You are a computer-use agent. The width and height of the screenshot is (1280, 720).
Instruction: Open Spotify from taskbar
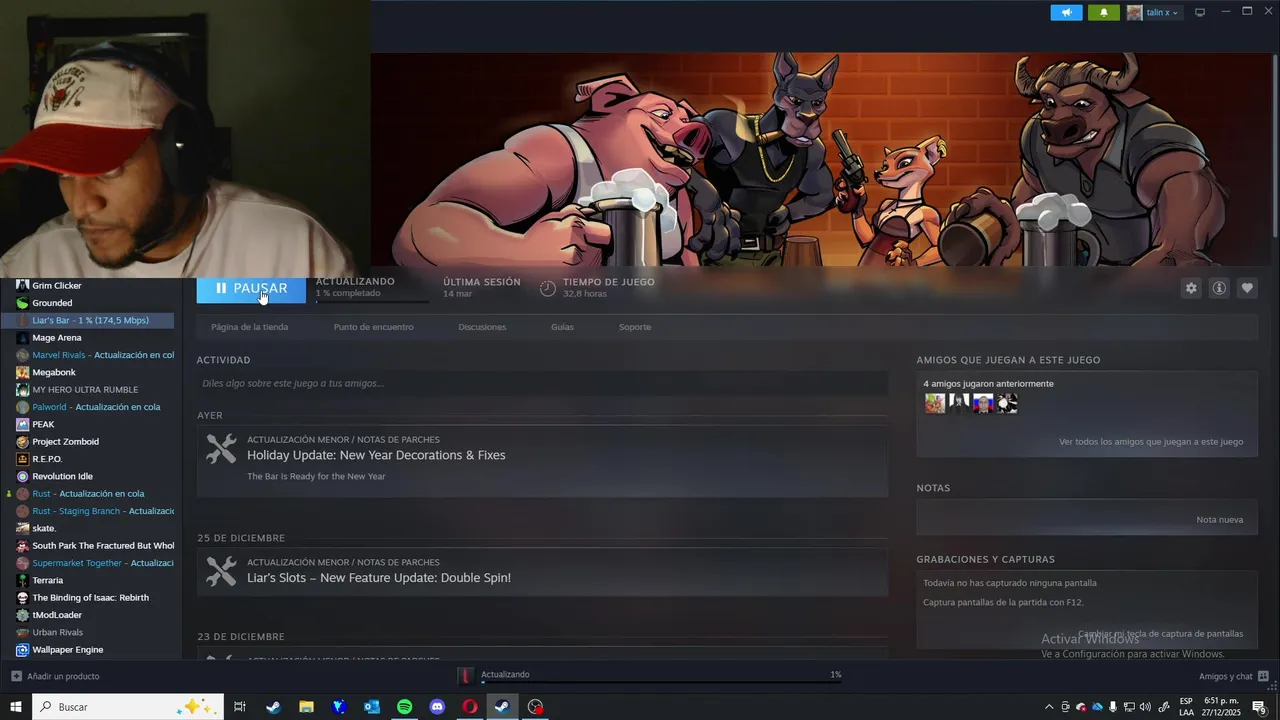point(405,707)
